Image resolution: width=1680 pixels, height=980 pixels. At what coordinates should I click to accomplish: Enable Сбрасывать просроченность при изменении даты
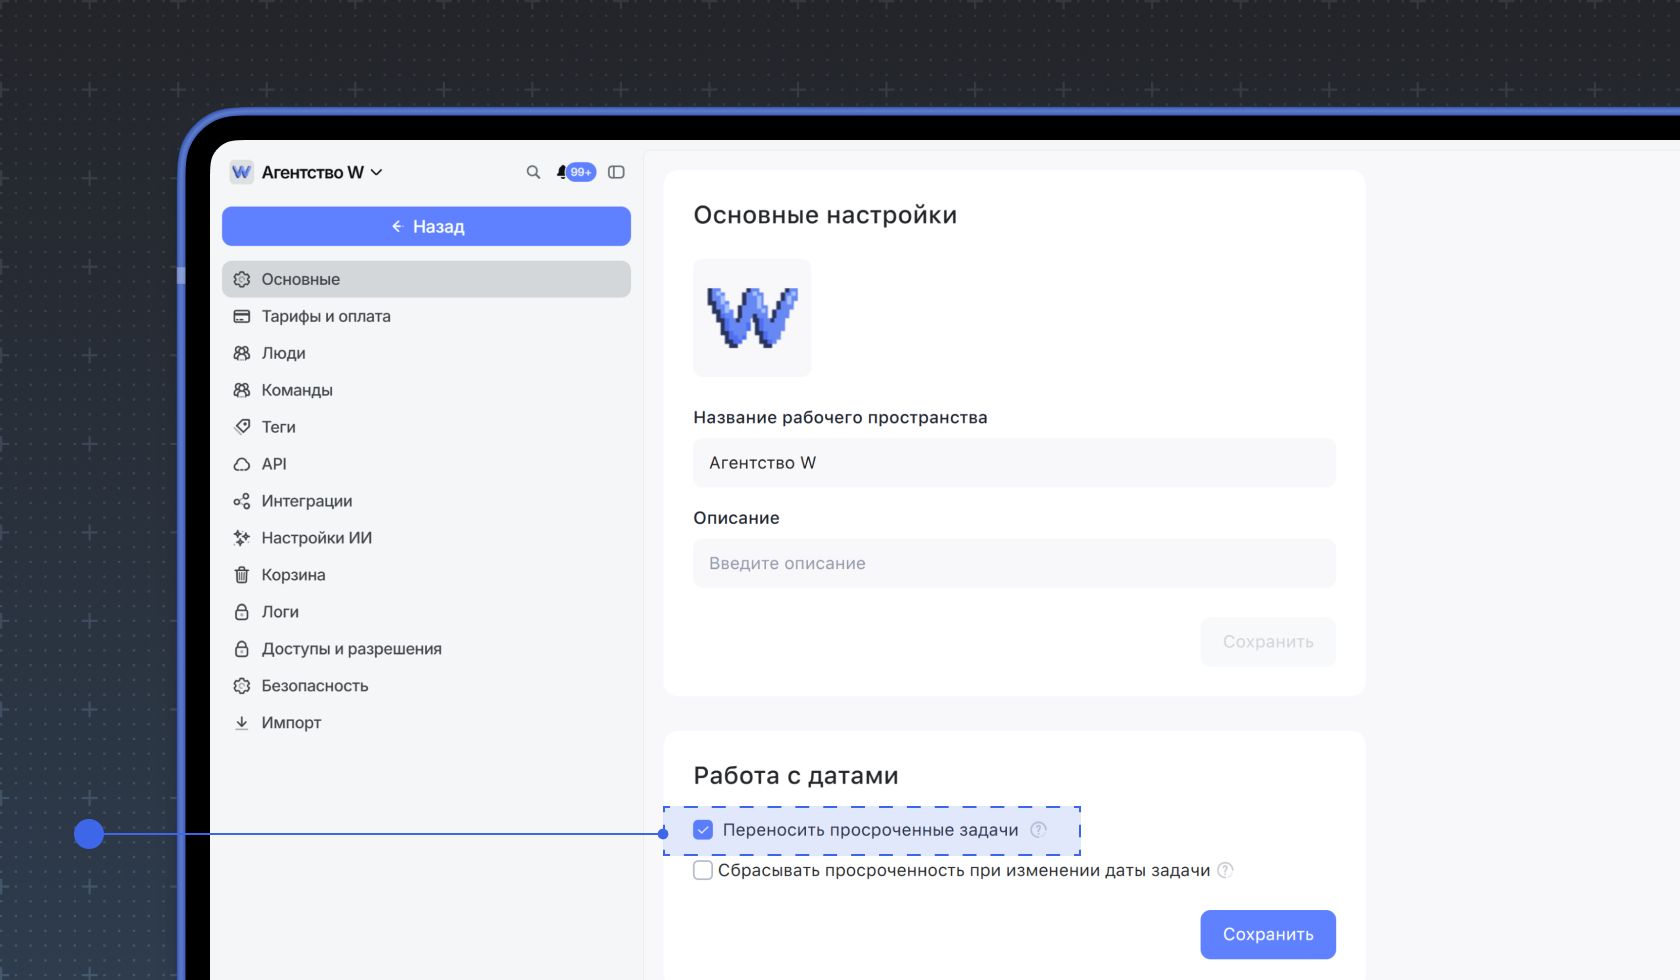tap(703, 870)
